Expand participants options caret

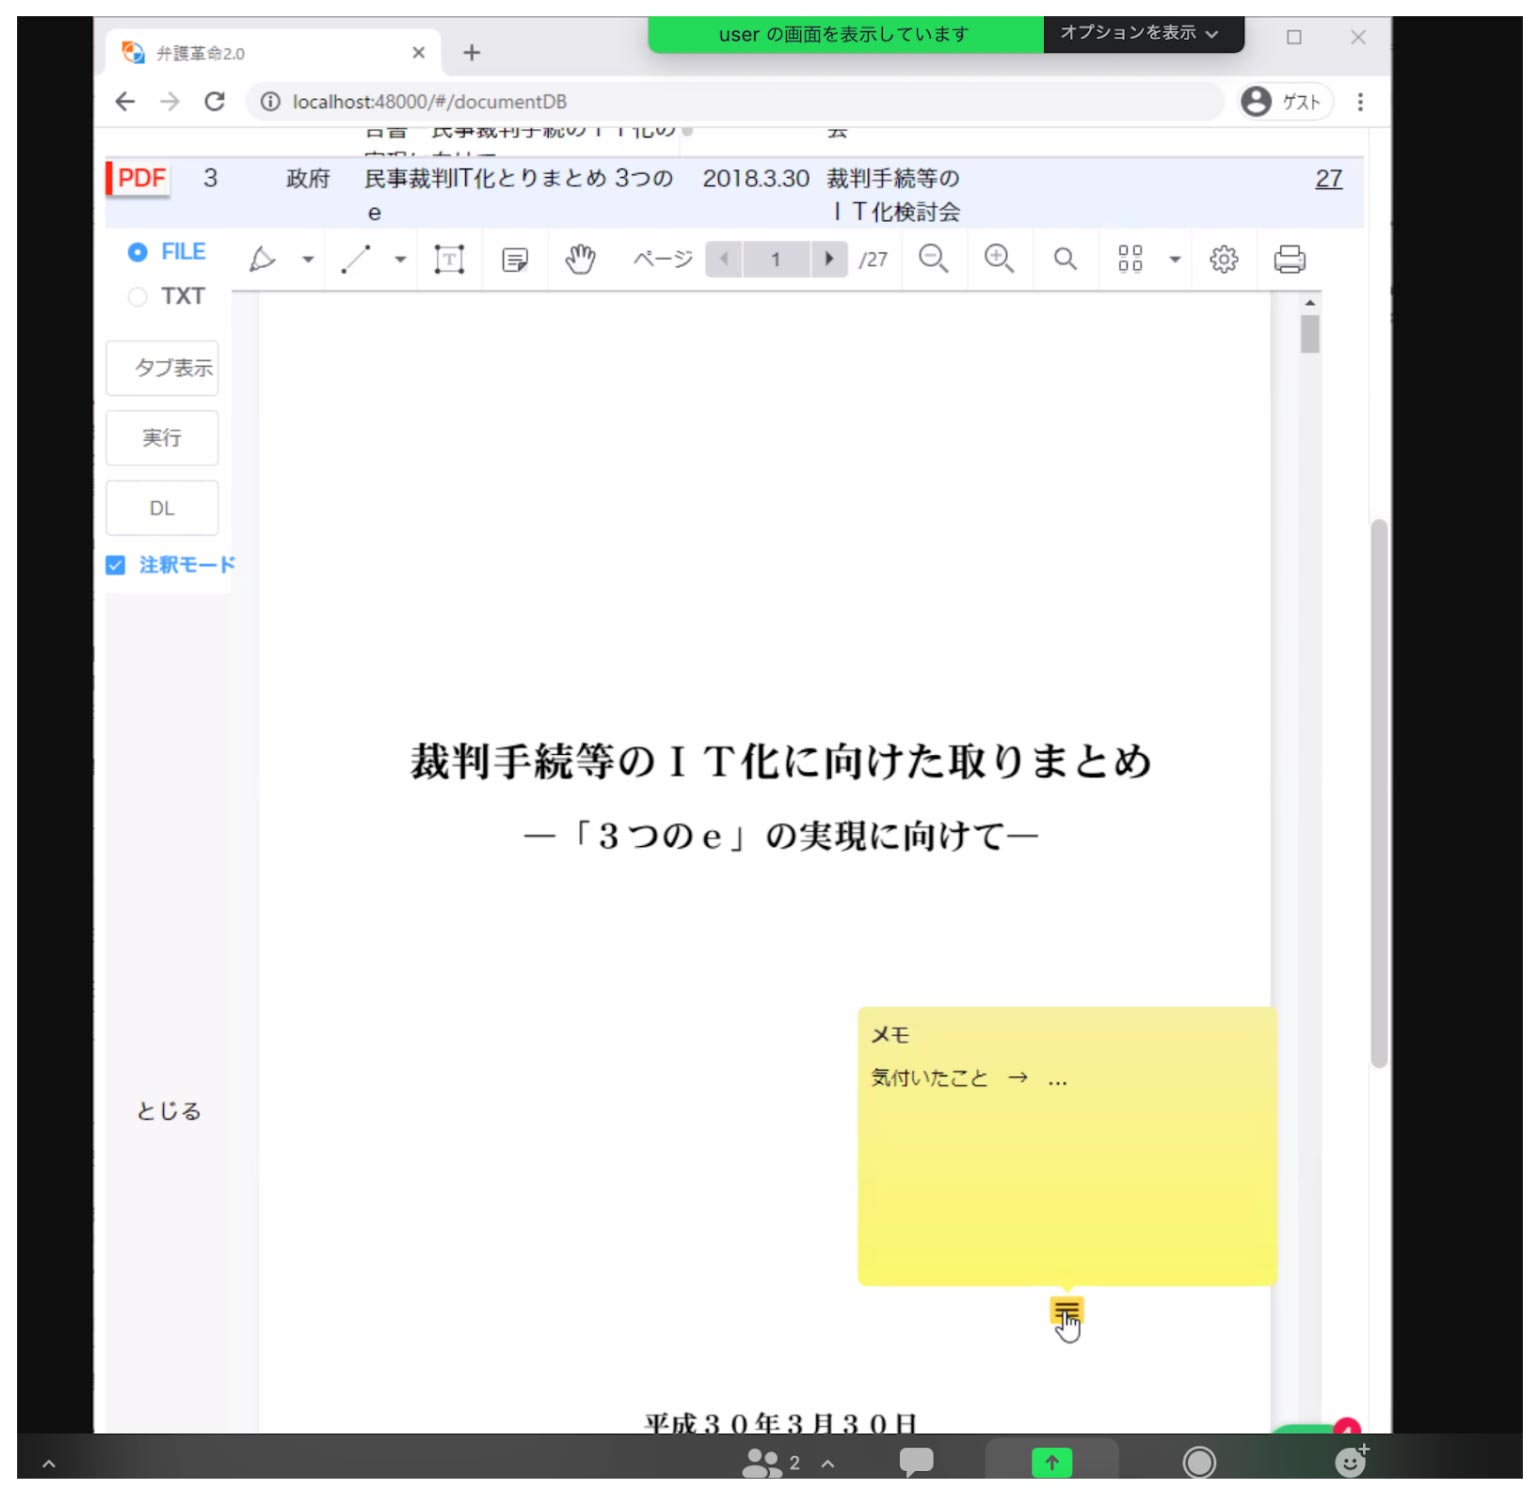(x=828, y=1463)
